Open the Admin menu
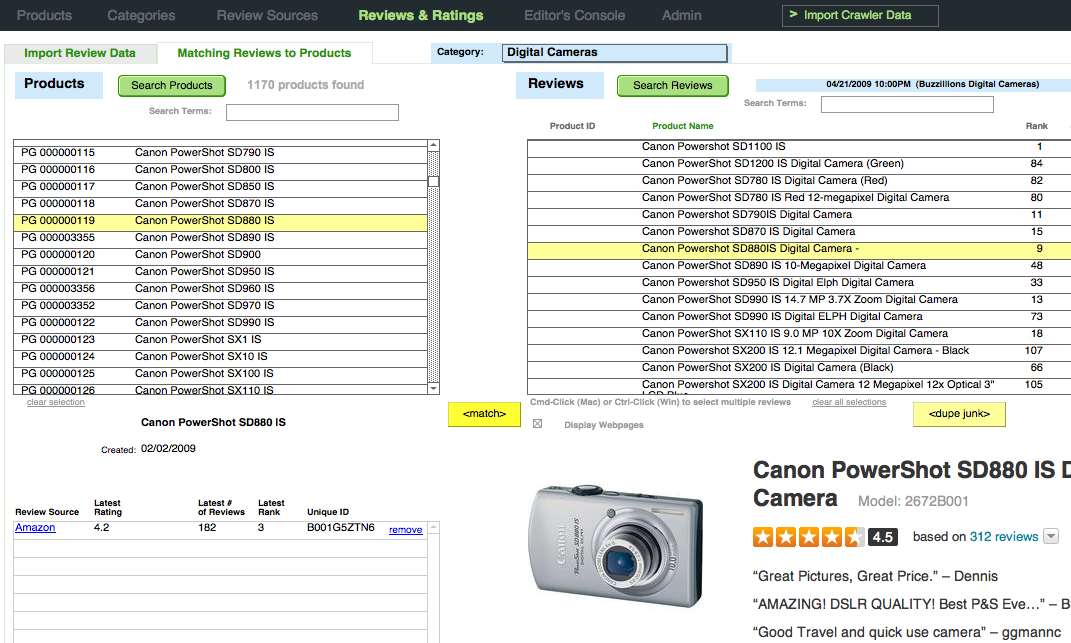Image resolution: width=1071 pixels, height=643 pixels. click(x=682, y=15)
